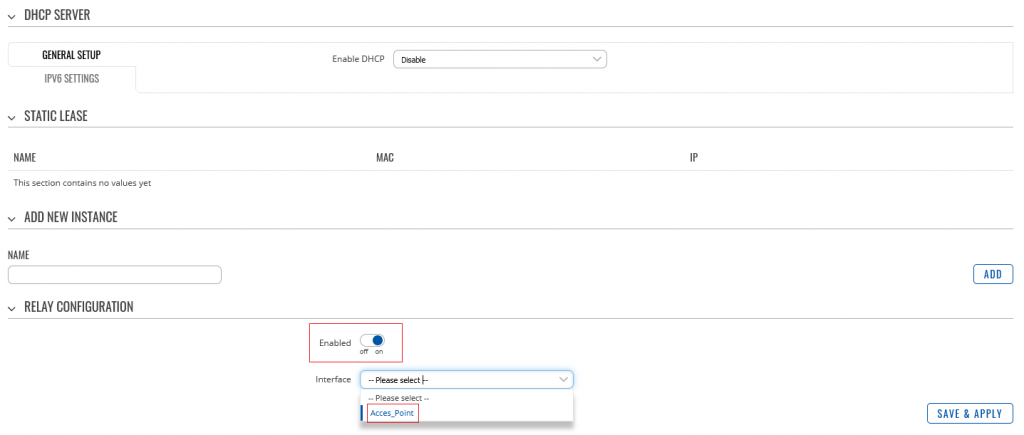Collapse the Static Lease section chevron
The image size is (1024, 435).
(12, 117)
